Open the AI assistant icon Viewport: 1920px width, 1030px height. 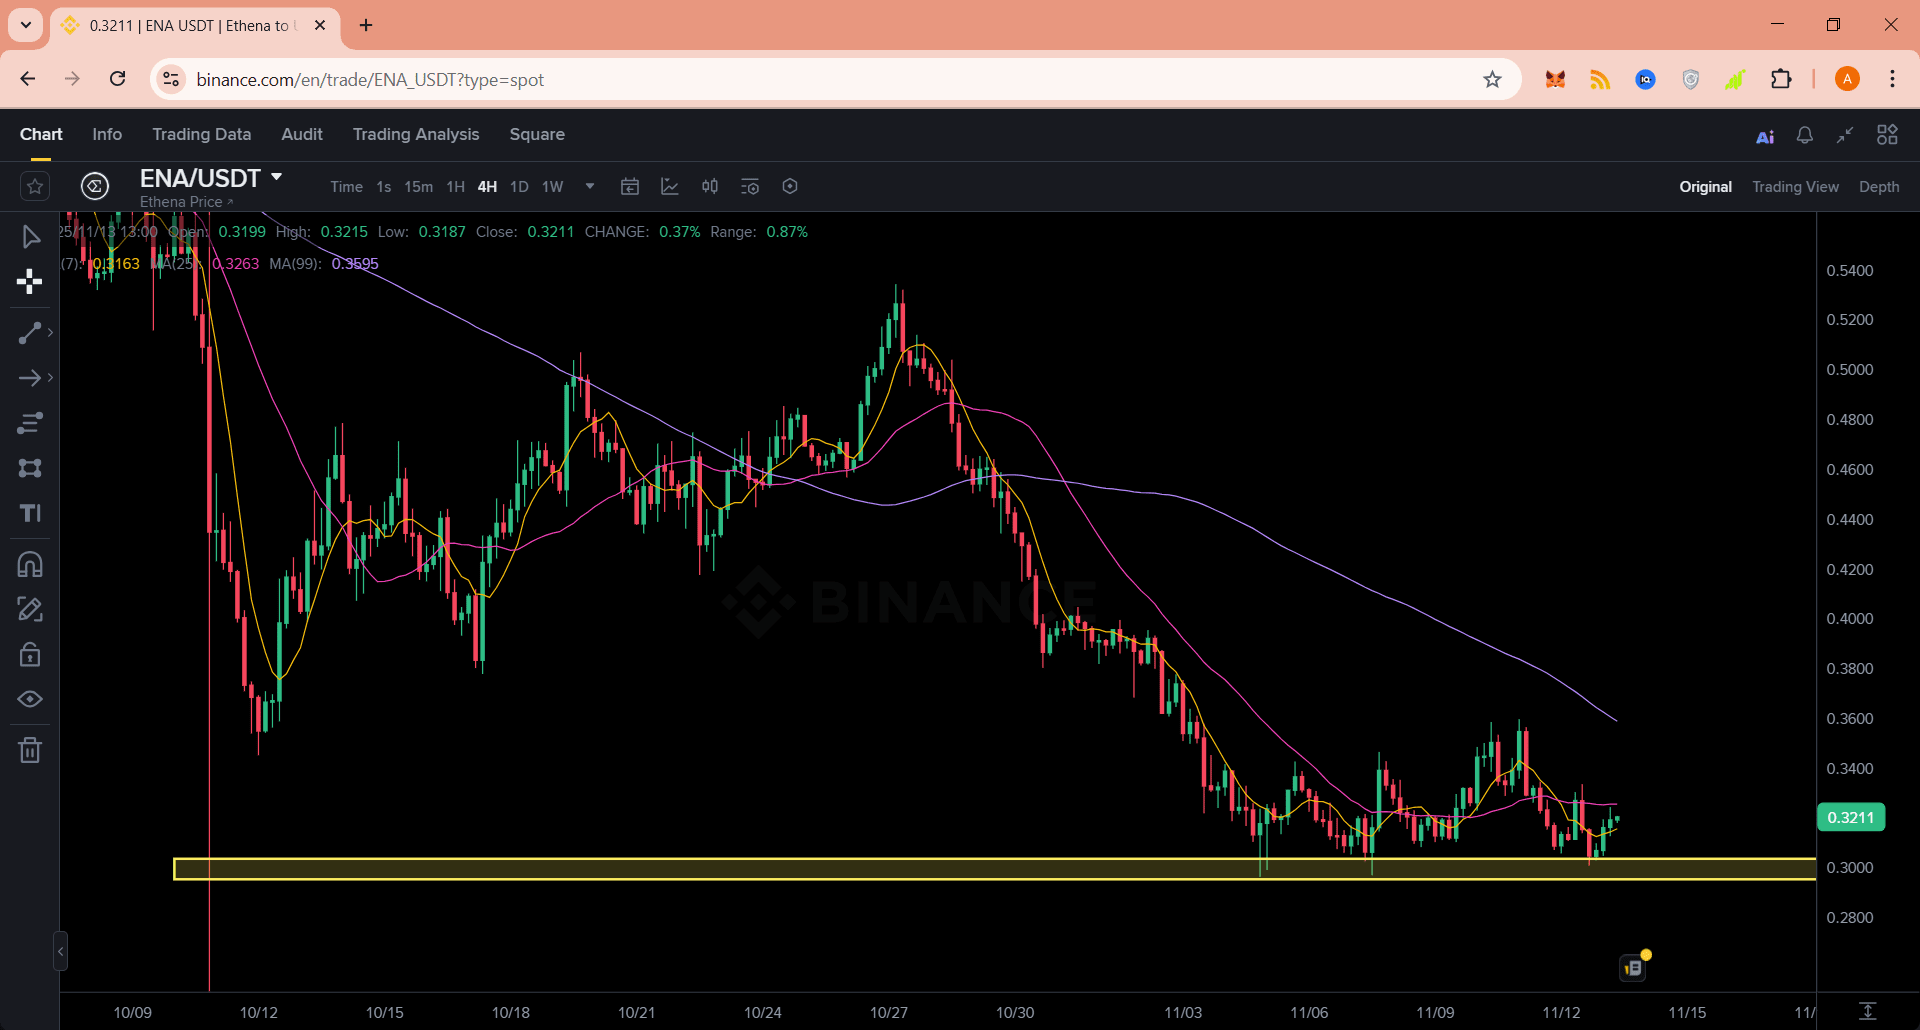pos(1765,136)
